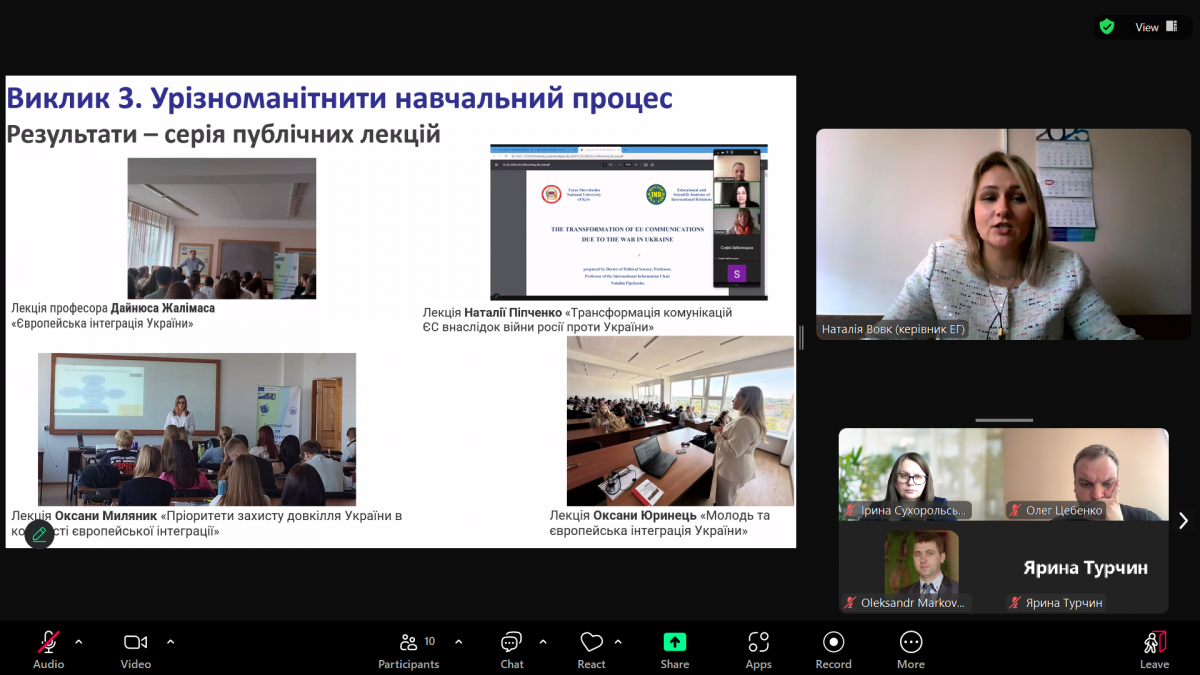This screenshot has width=1200, height=675.
Task: Click the green annotation pencil icon
Action: [39, 534]
